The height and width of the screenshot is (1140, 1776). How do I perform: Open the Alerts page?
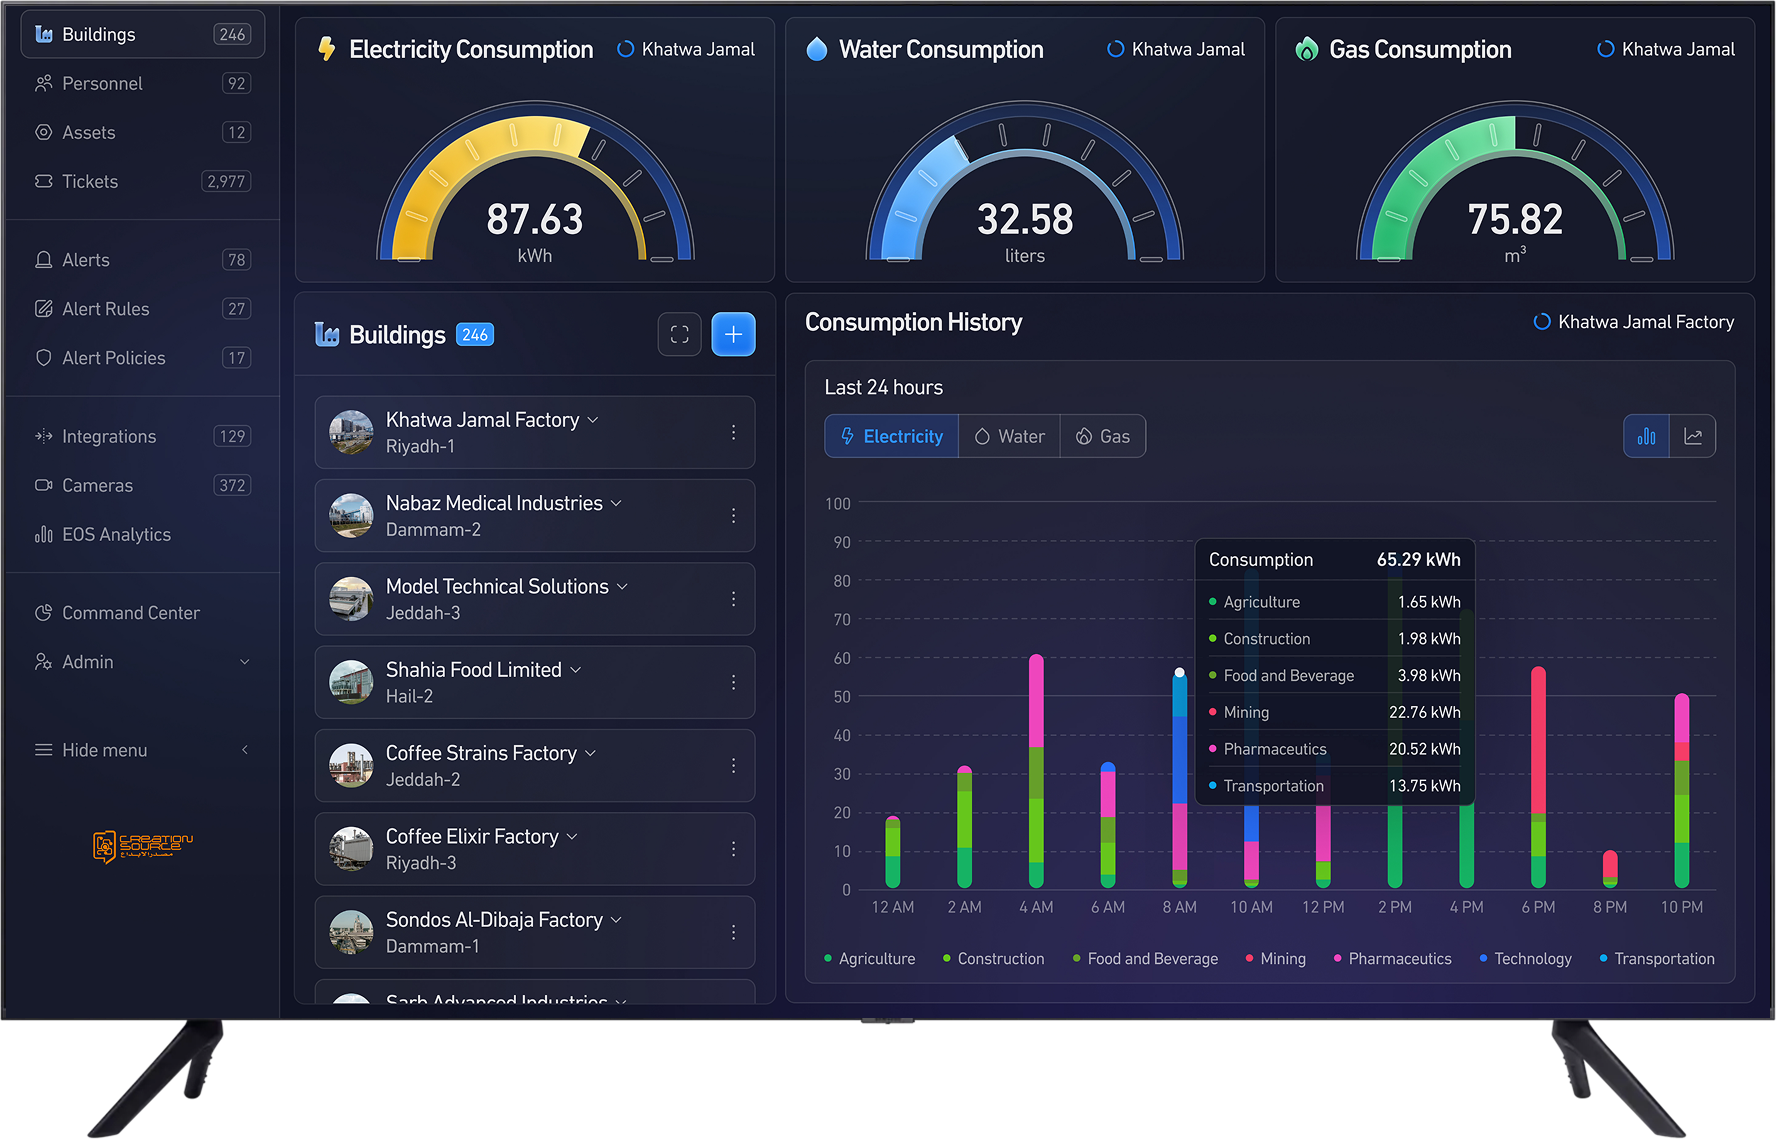coord(143,260)
